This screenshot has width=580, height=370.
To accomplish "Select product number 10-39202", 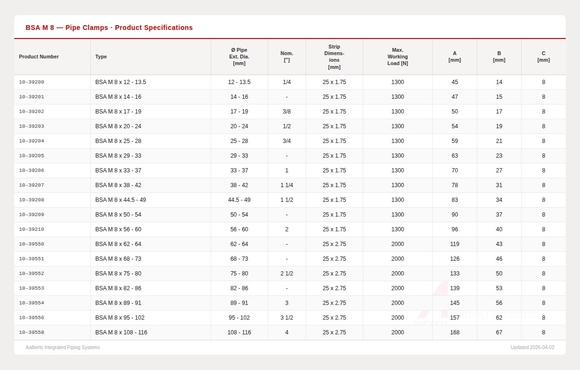I will point(31,111).
